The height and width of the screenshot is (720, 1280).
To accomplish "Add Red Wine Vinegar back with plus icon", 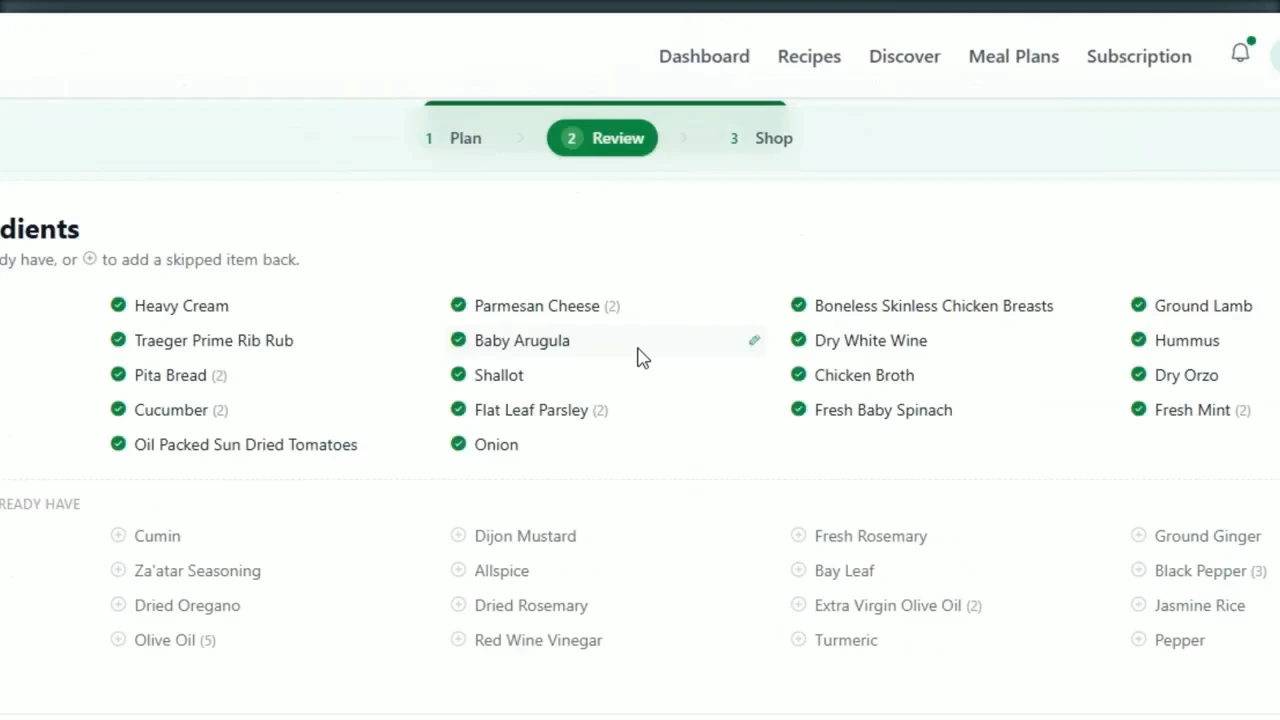I will tap(458, 639).
